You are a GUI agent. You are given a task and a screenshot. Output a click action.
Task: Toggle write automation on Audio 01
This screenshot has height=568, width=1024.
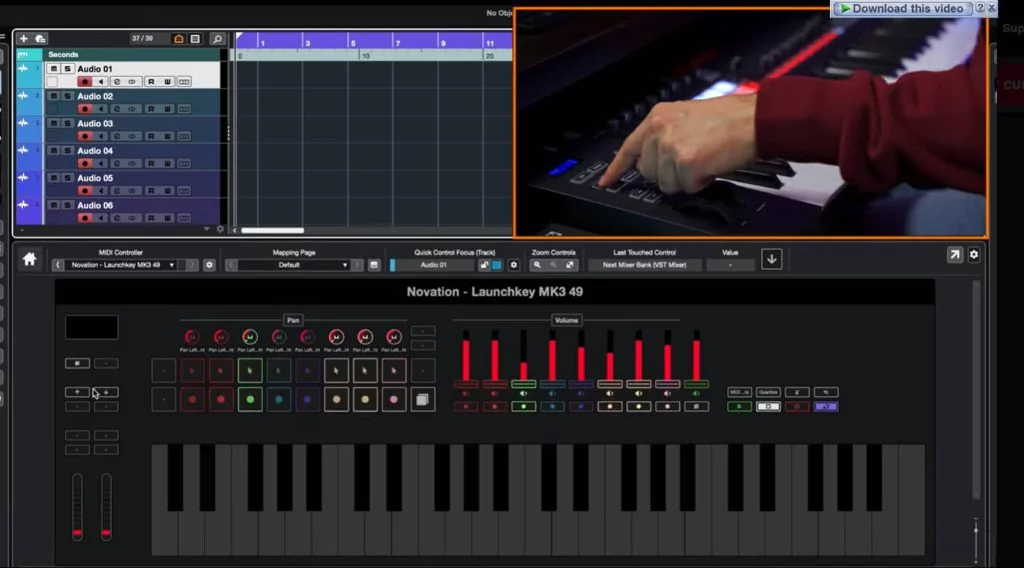[x=167, y=82]
